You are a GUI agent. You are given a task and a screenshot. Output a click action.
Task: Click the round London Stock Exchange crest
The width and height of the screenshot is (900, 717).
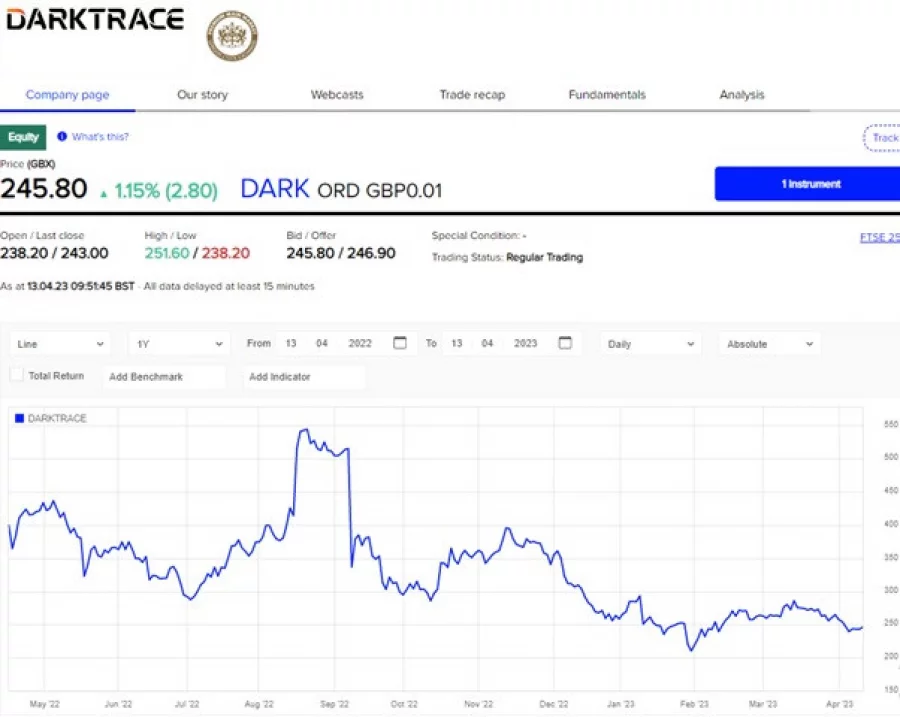[231, 37]
